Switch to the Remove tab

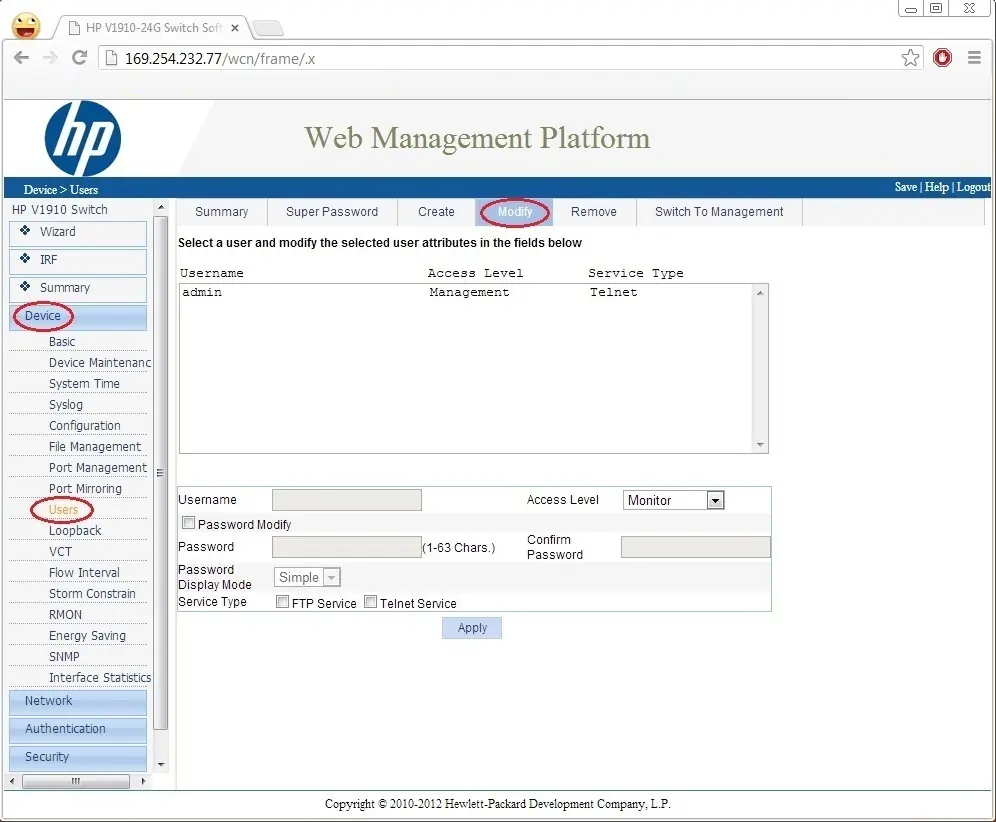click(593, 212)
